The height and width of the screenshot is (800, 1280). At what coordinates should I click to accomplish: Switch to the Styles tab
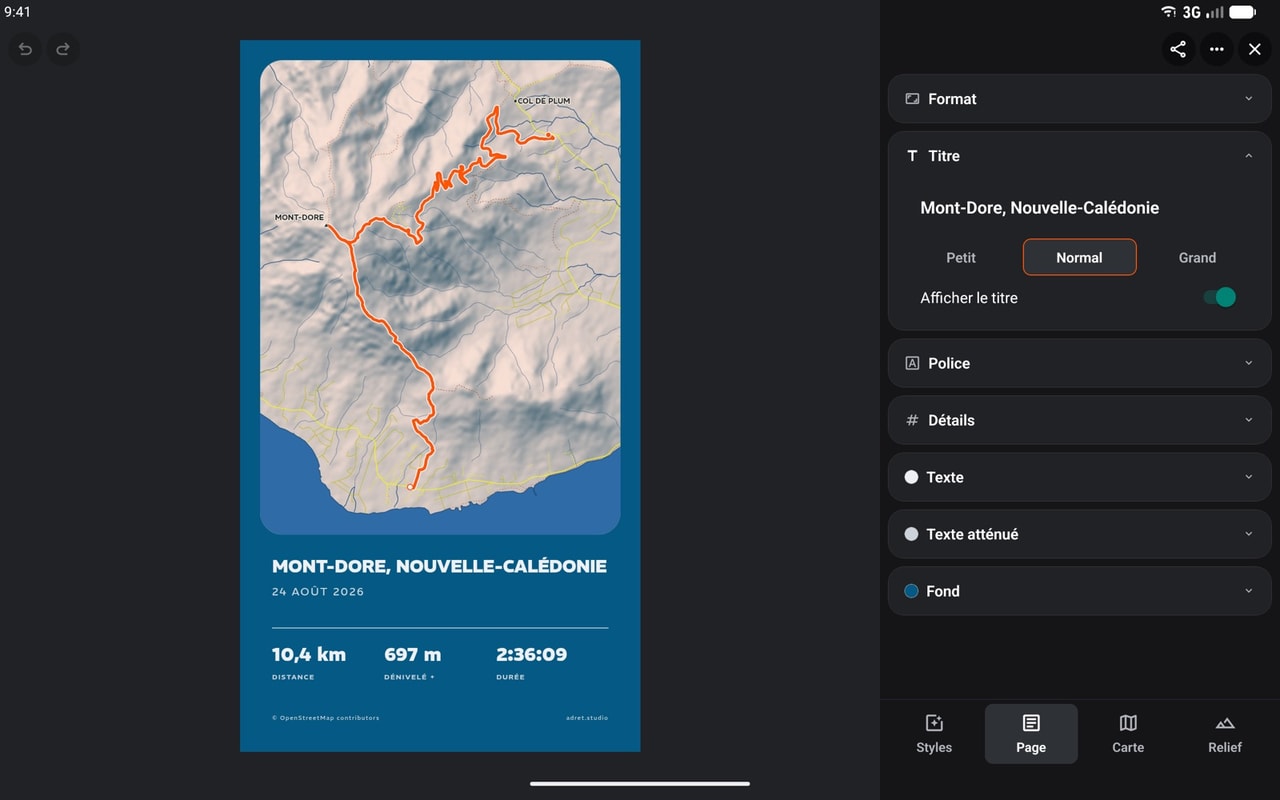(934, 734)
